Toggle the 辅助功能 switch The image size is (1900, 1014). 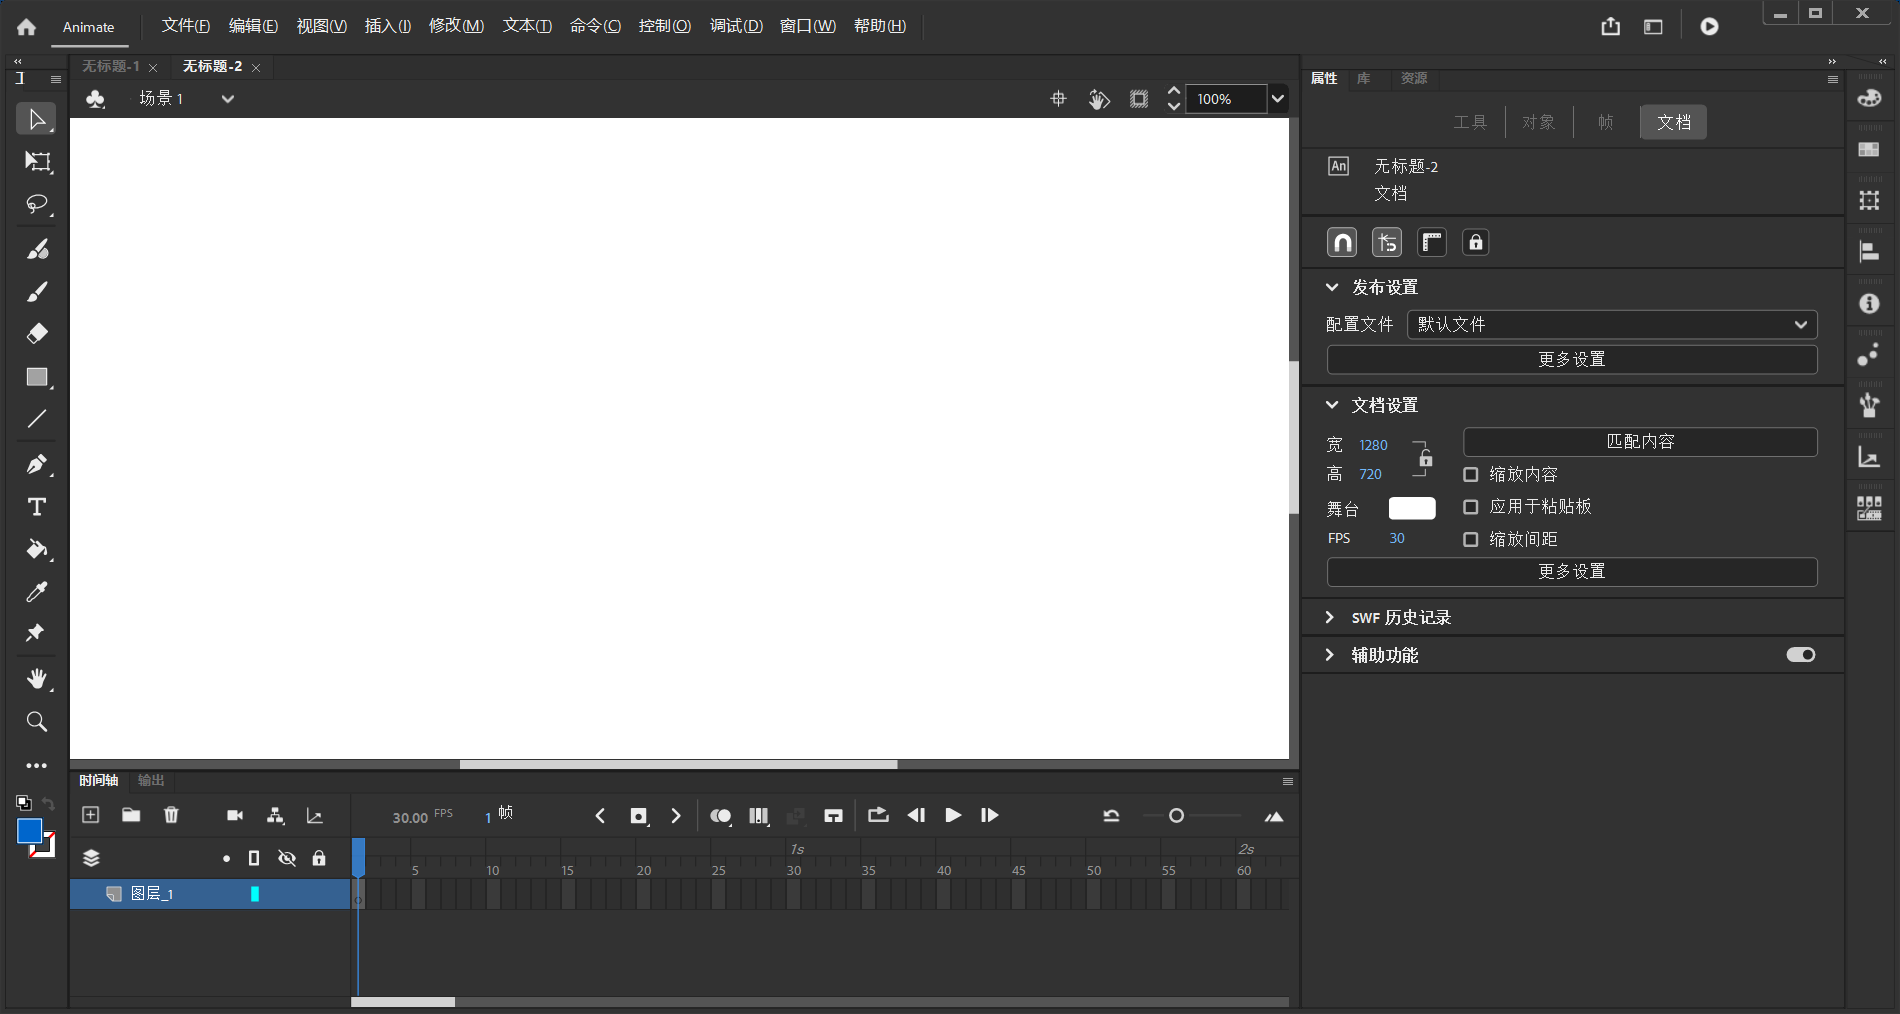coord(1801,654)
